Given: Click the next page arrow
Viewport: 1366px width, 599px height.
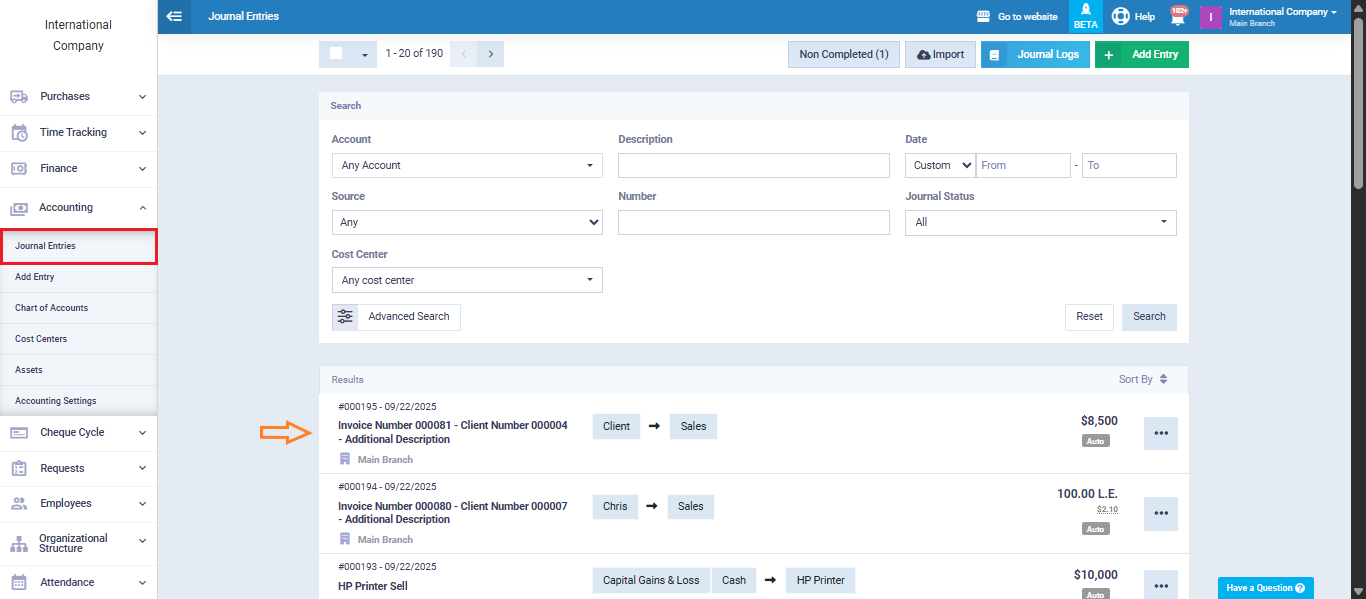Looking at the screenshot, I should pyautogui.click(x=490, y=54).
